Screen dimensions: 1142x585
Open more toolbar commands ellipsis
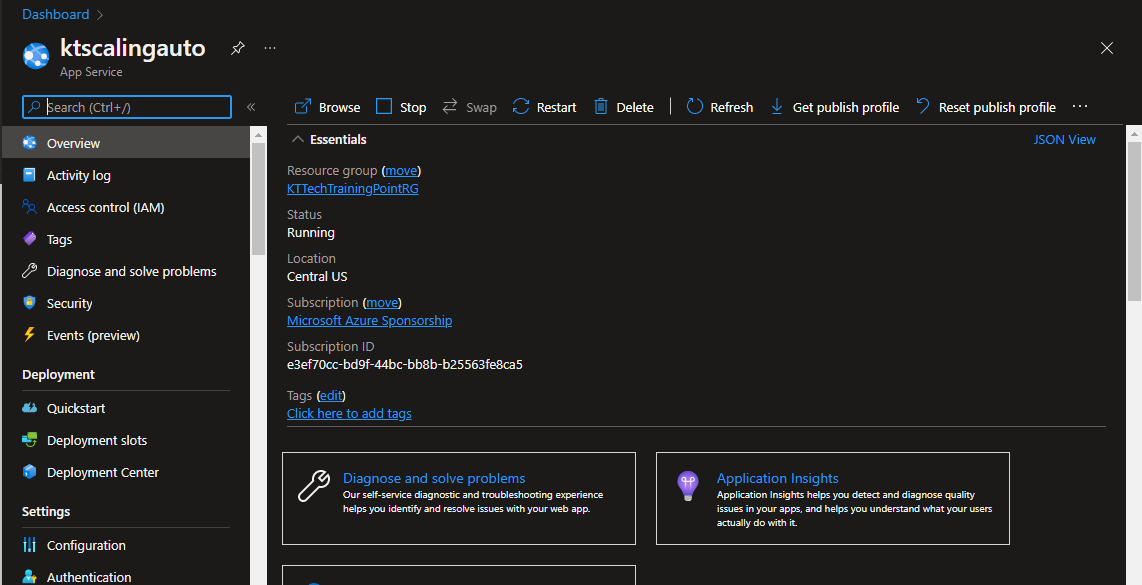pos(1080,107)
